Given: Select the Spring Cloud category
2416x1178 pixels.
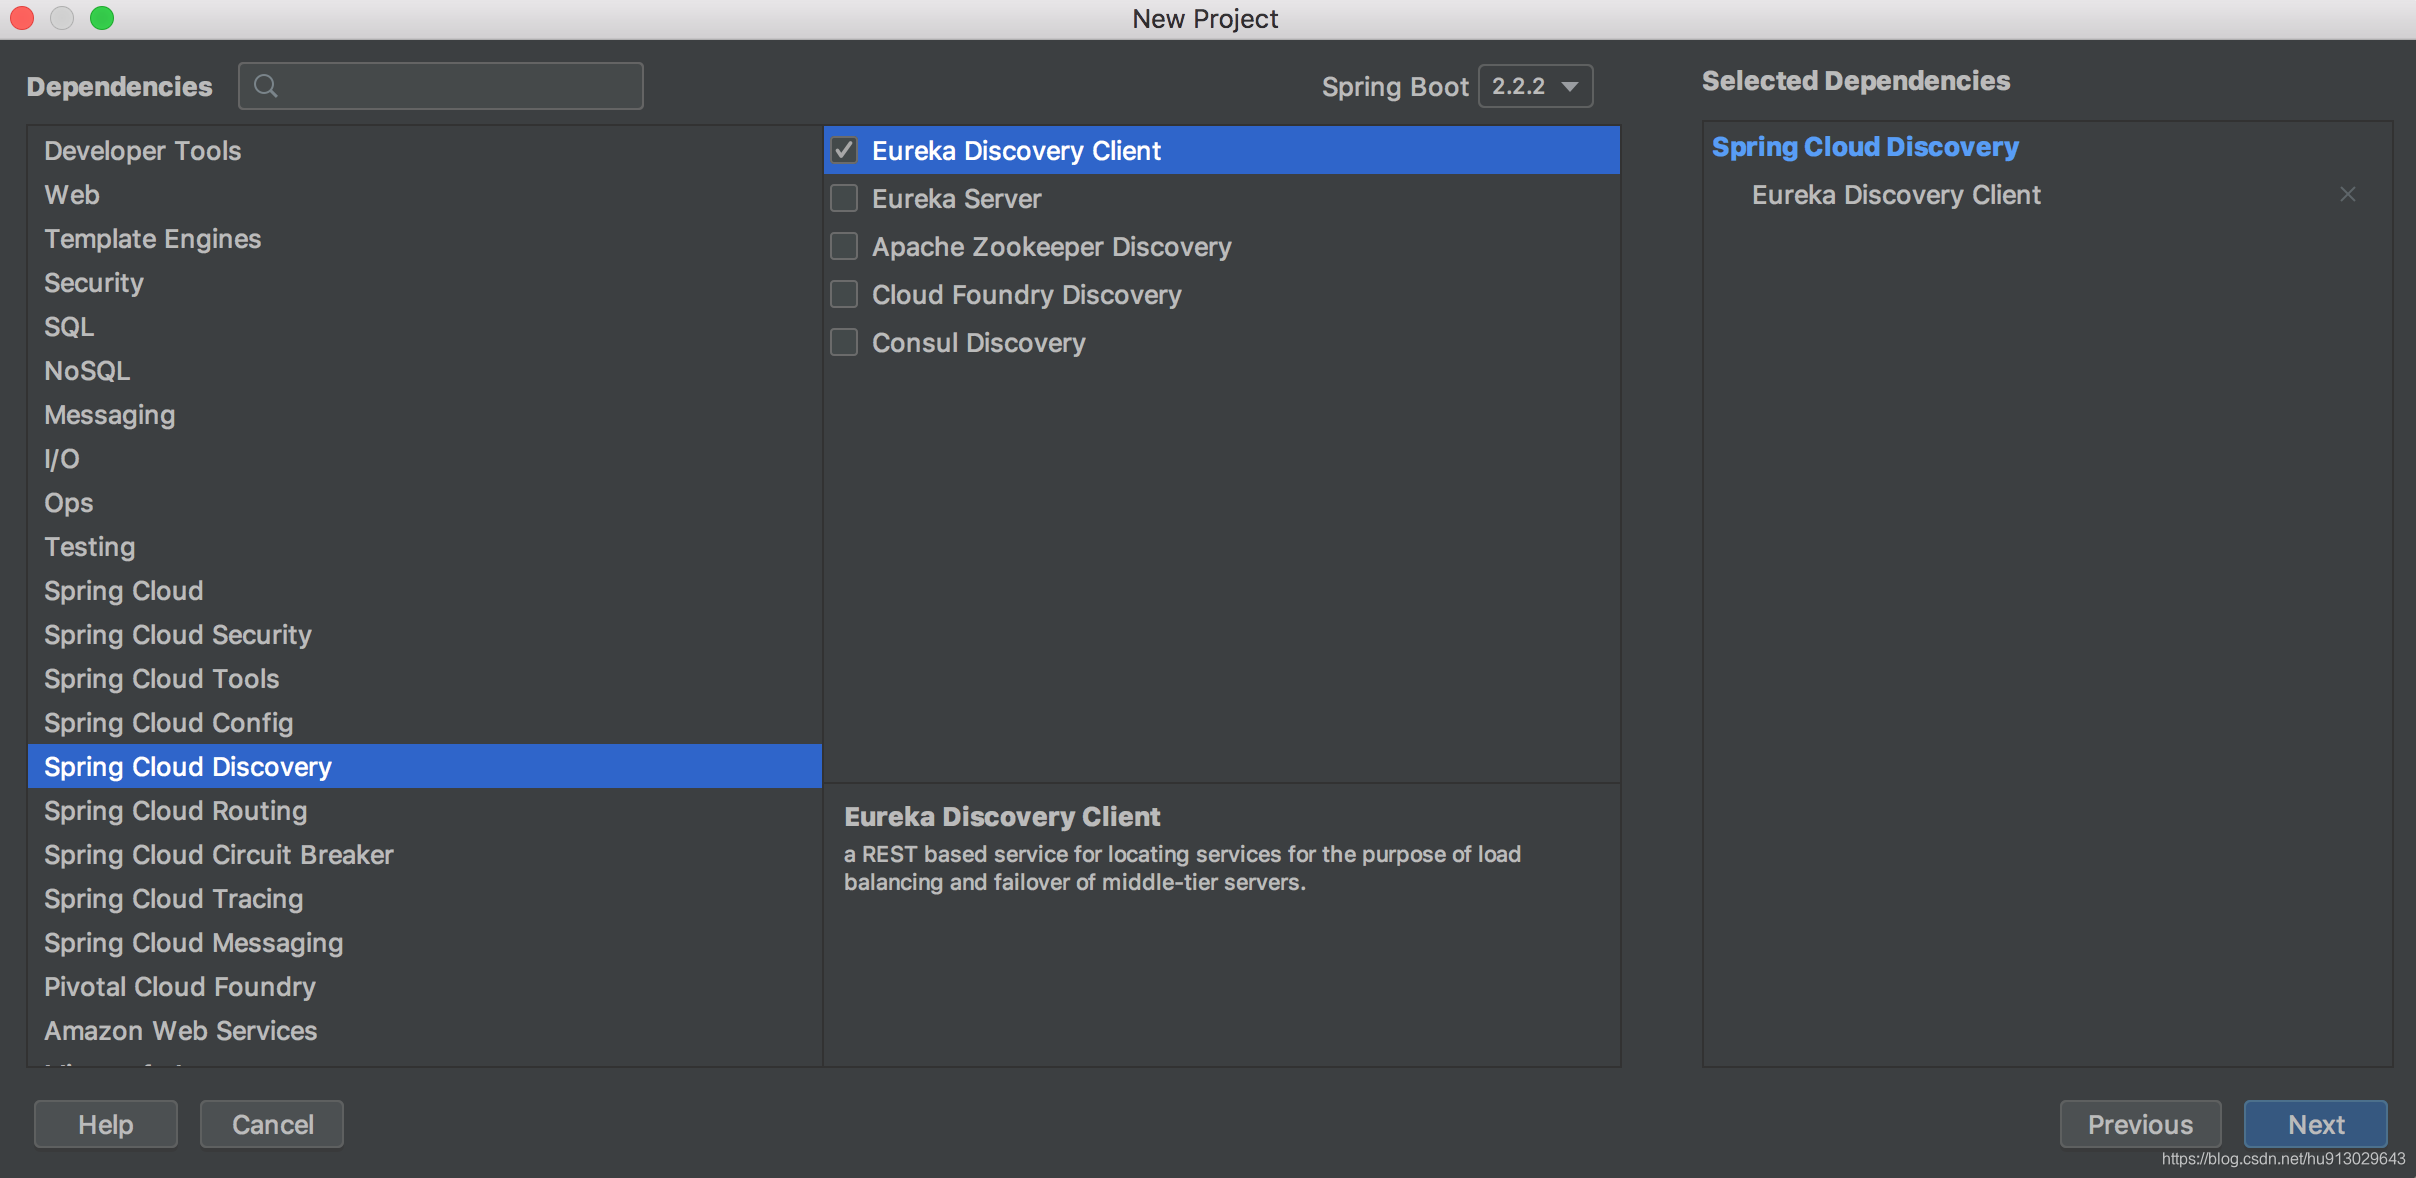Looking at the screenshot, I should [x=425, y=590].
